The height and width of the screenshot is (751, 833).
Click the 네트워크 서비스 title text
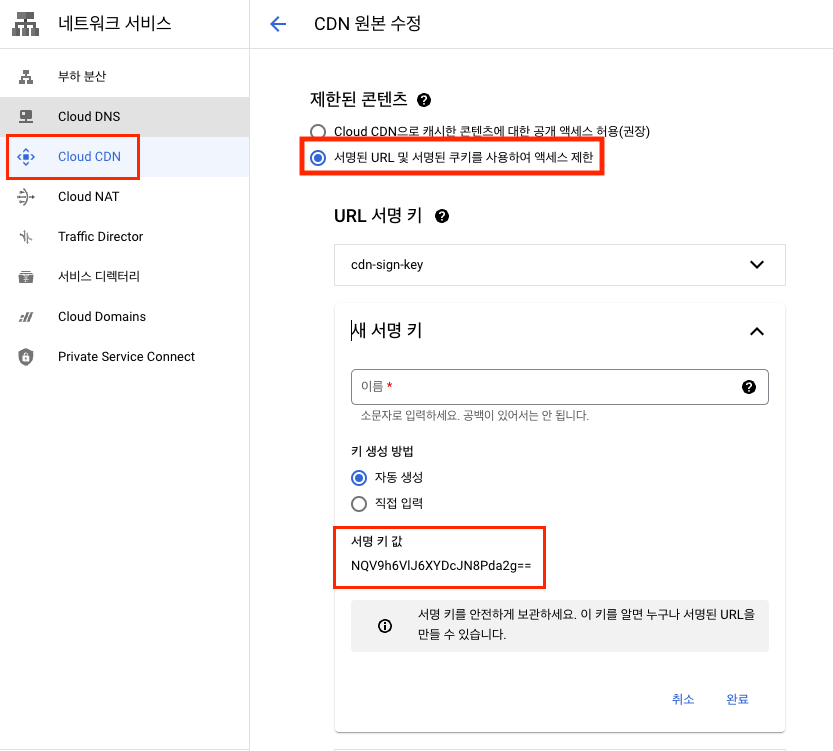115,23
